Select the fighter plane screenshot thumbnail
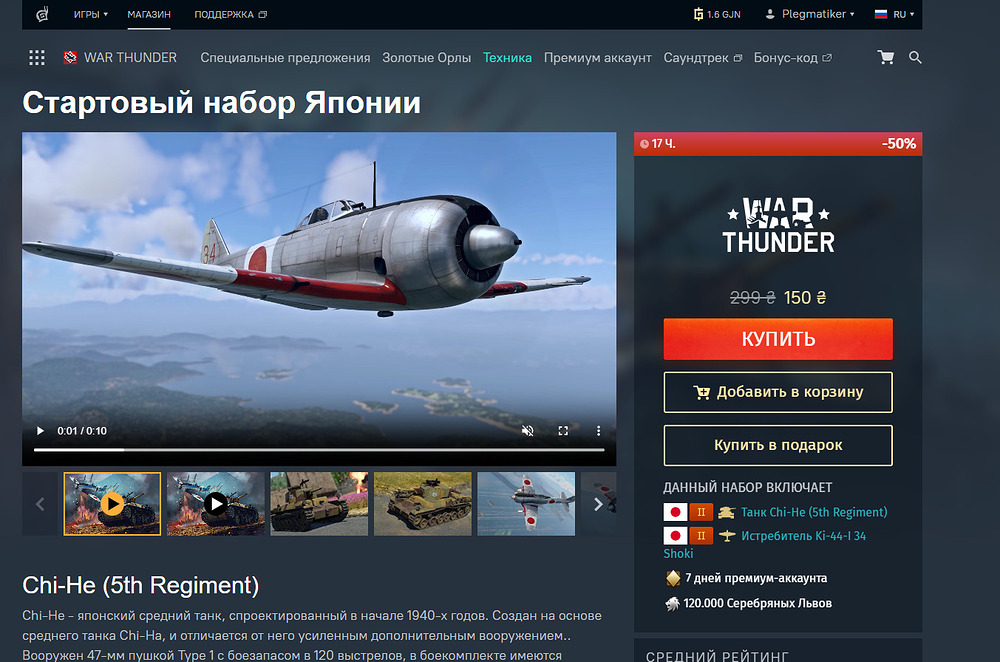The width and height of the screenshot is (1000, 662). [526, 504]
